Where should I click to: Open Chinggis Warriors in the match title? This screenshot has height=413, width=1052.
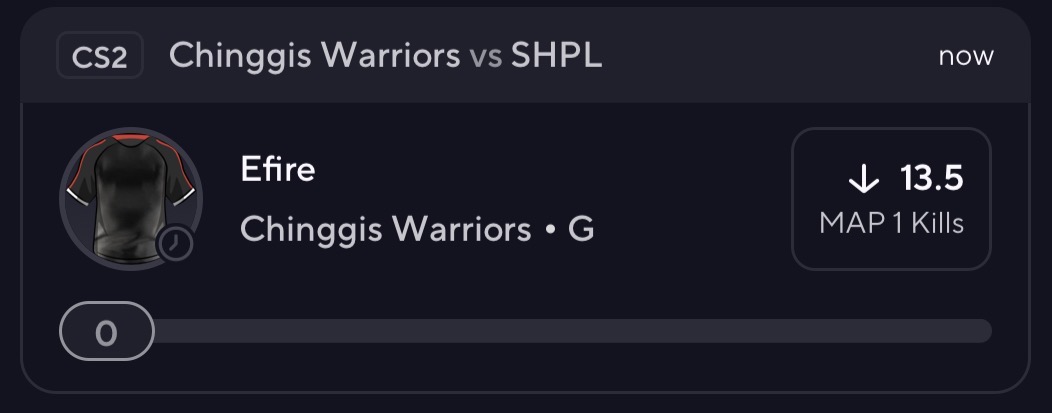tap(314, 56)
